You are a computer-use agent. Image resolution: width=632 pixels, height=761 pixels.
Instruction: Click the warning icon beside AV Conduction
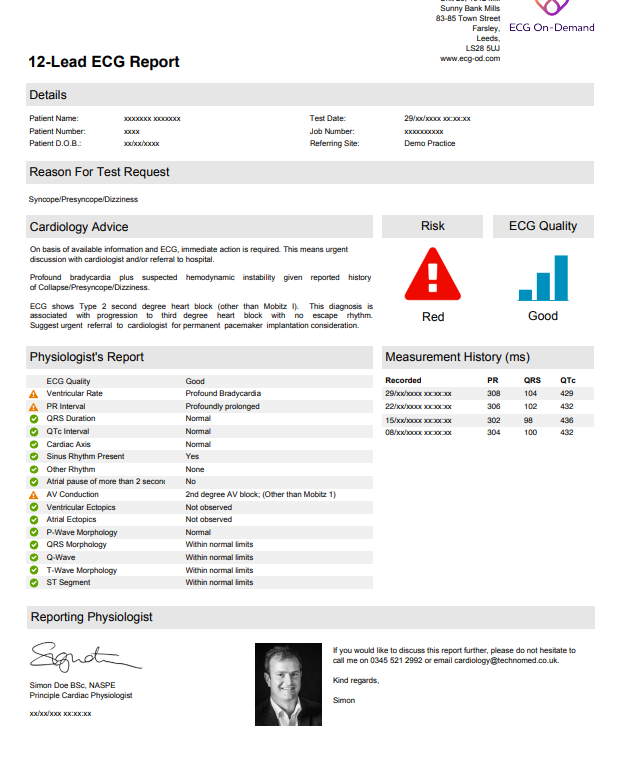[34, 494]
